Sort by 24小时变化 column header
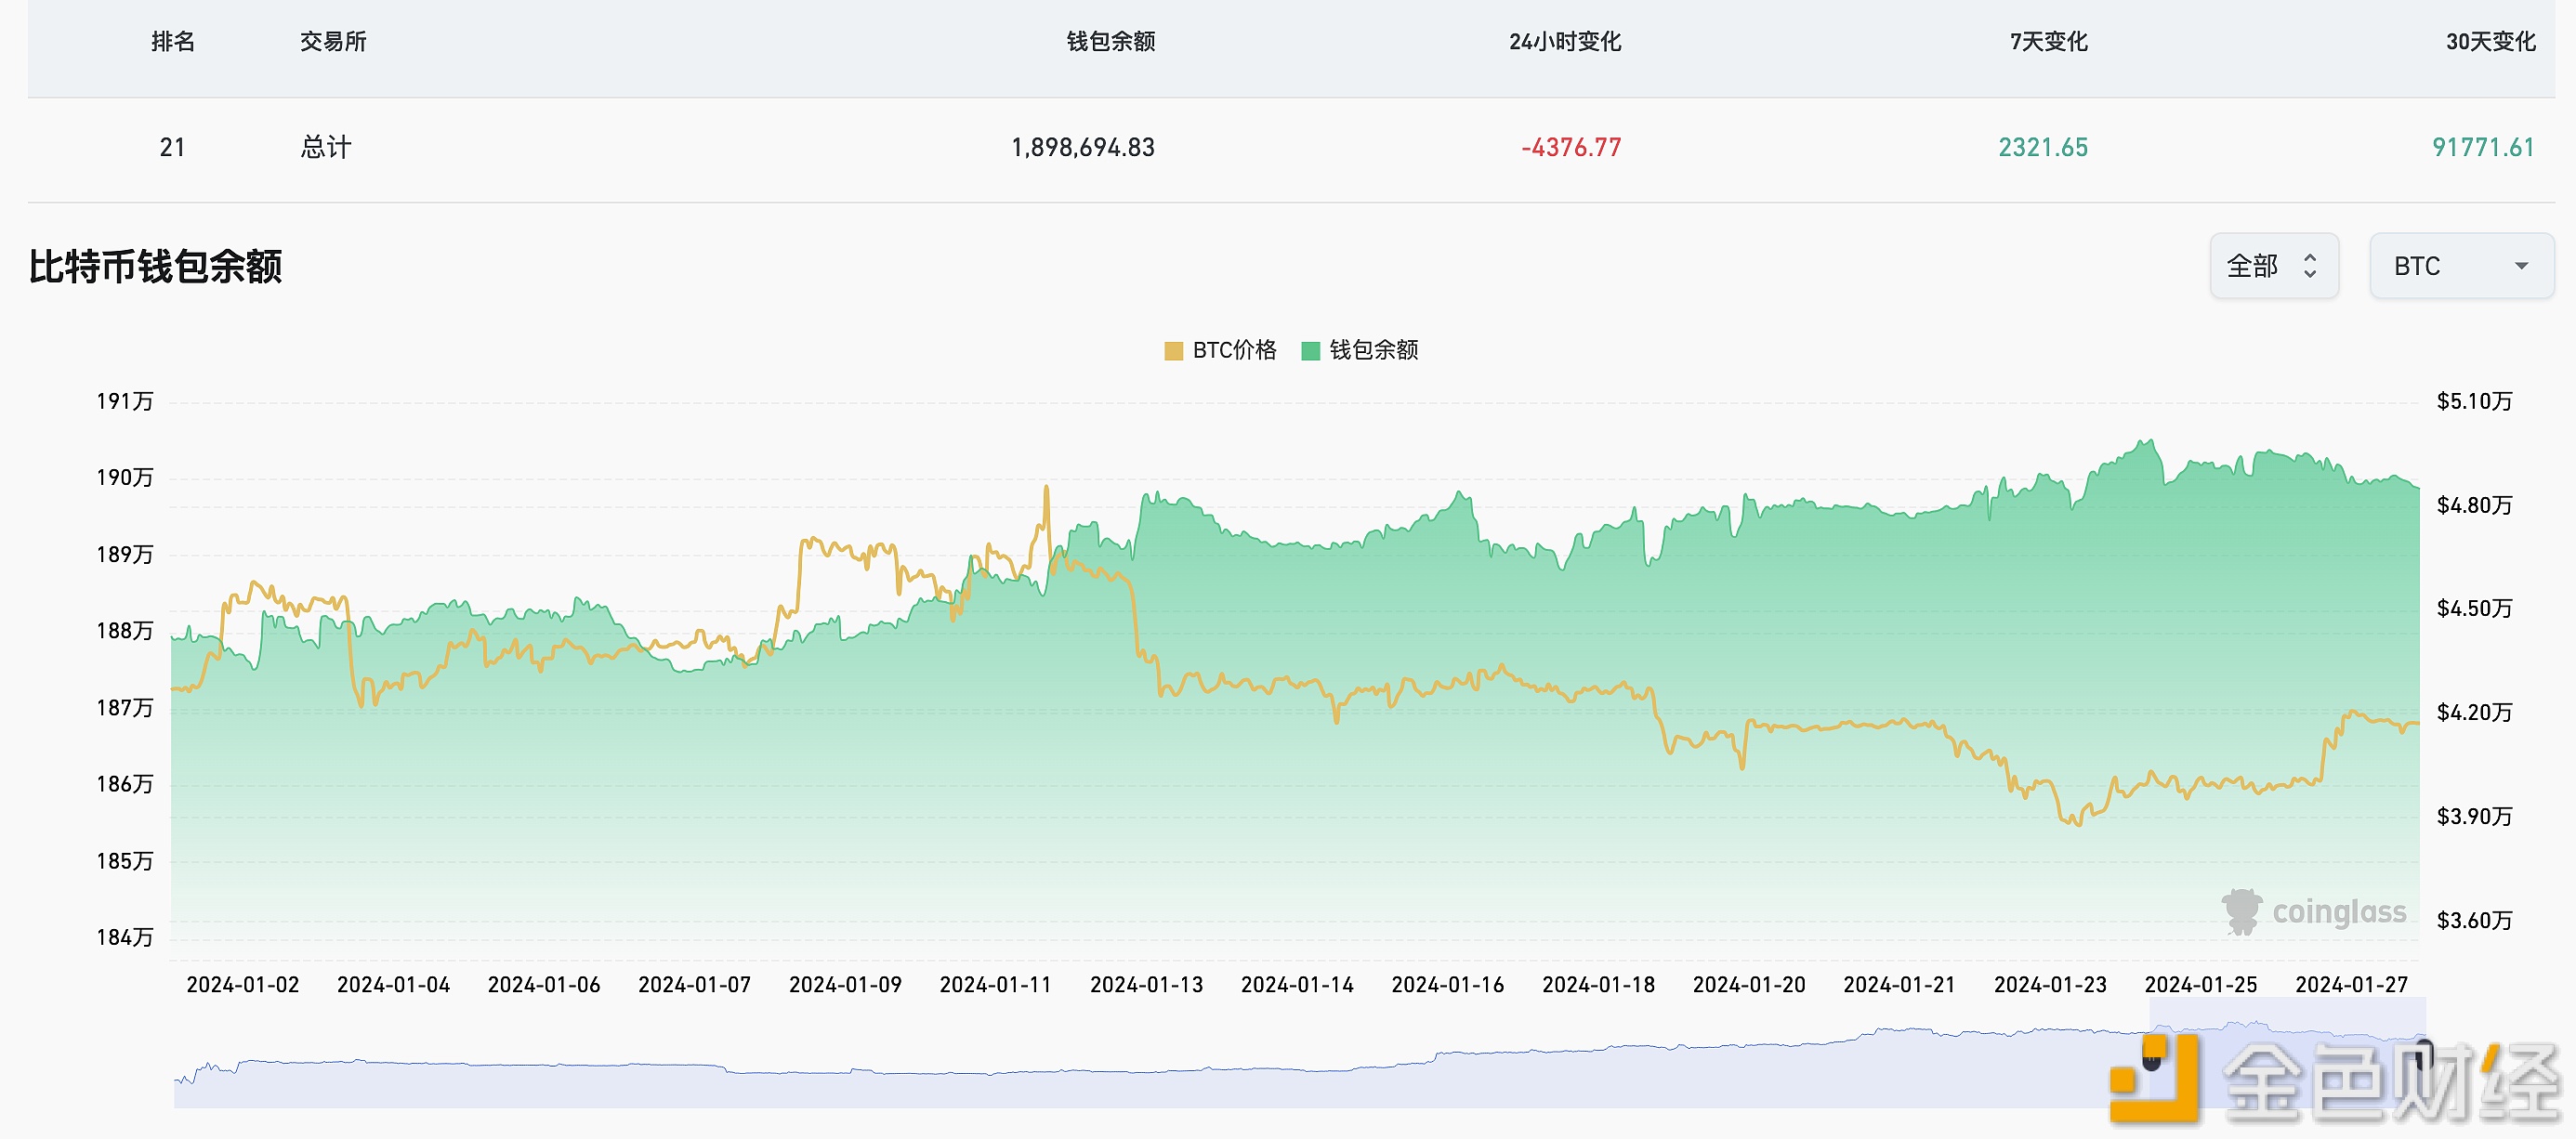The width and height of the screenshot is (2576, 1139). (1565, 42)
